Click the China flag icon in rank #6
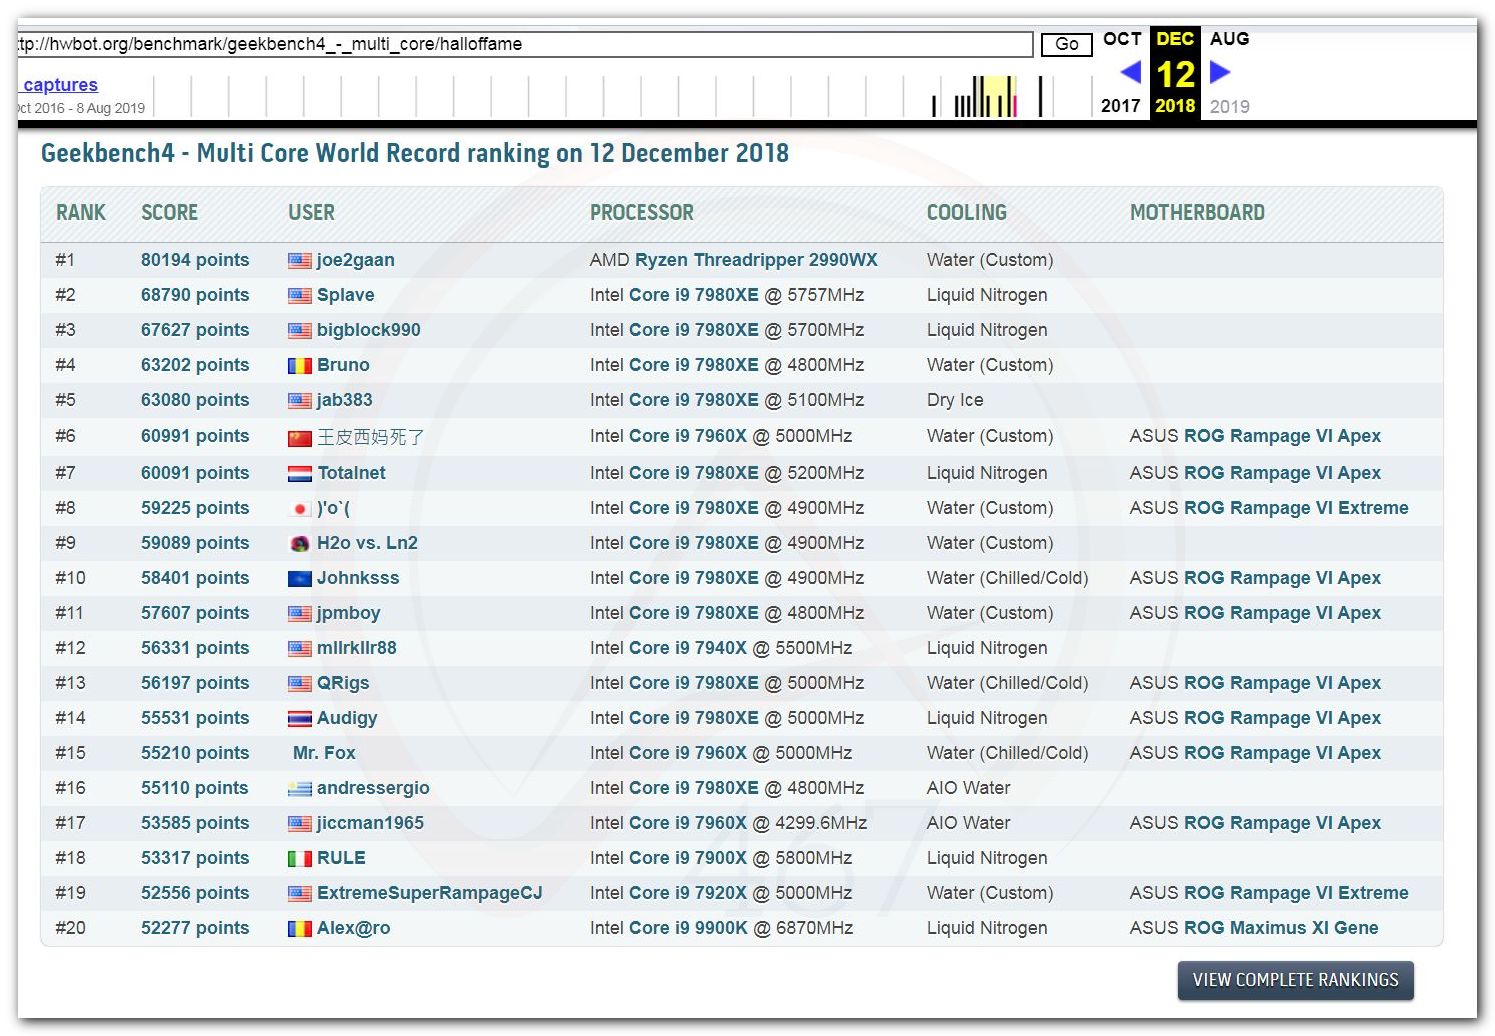Image resolution: width=1495 pixels, height=1036 pixels. [x=299, y=438]
